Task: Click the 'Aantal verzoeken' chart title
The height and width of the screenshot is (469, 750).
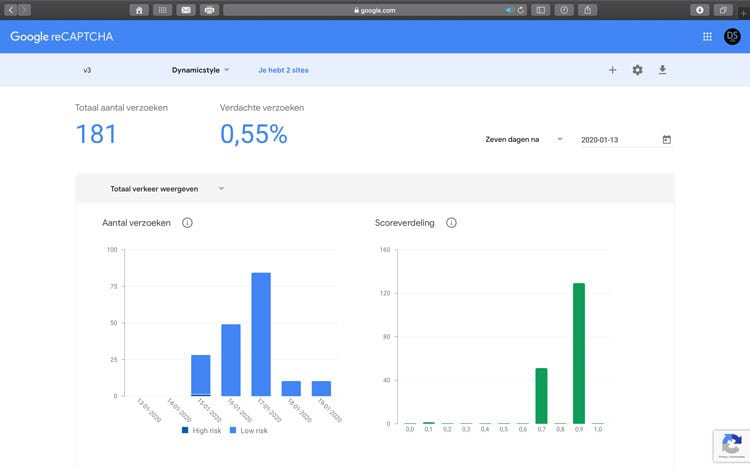Action: click(x=136, y=223)
